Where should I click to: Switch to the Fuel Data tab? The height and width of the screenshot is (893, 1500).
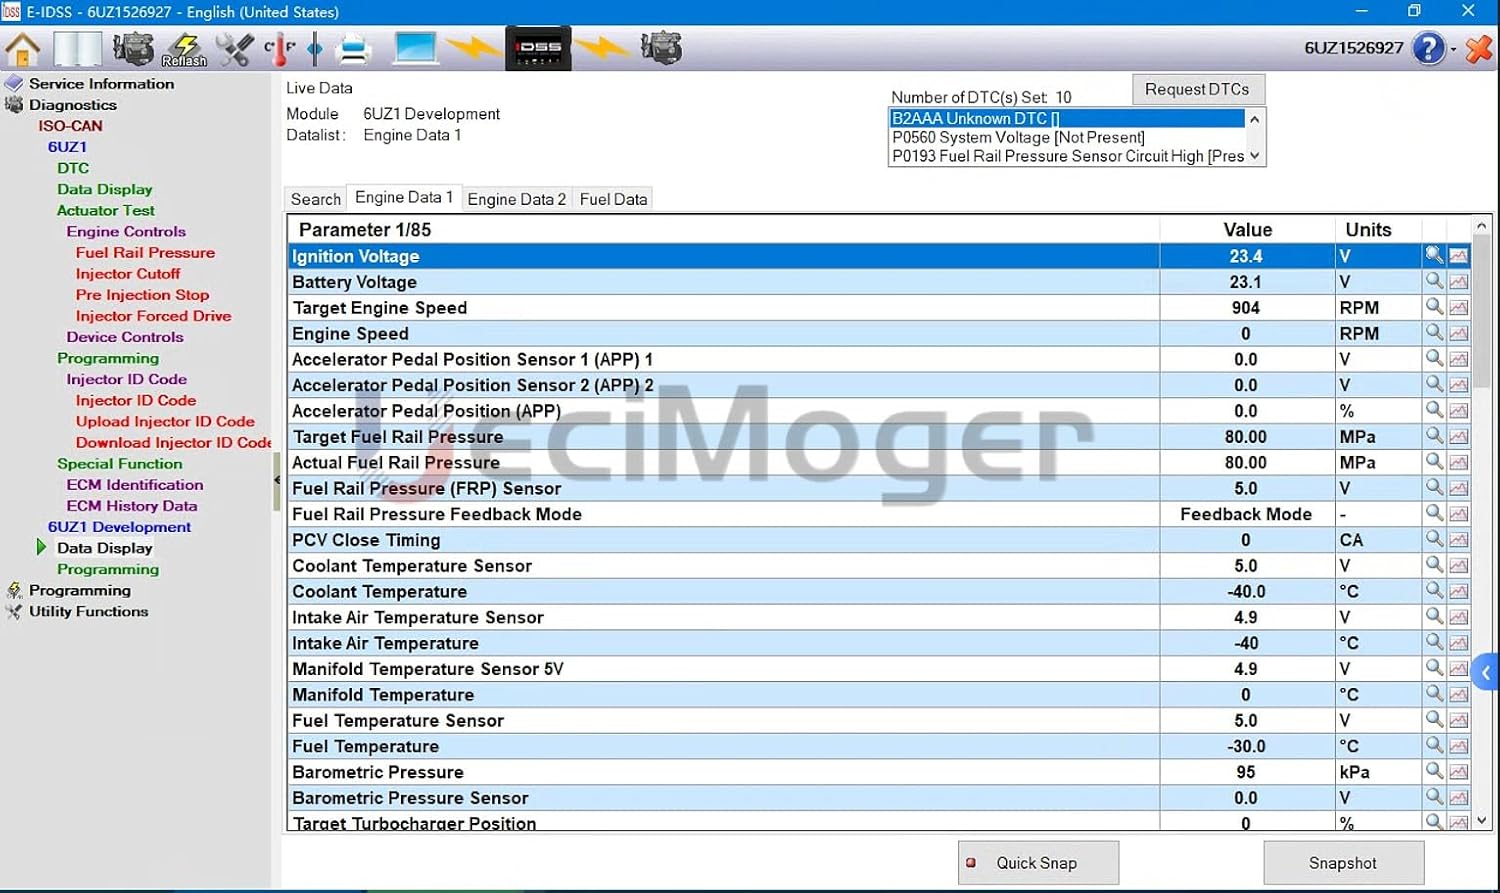tap(613, 199)
